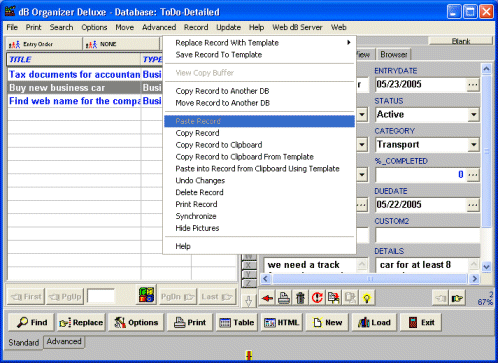Select Print Record menu entry
This screenshot has height=363, width=498.
259,204
